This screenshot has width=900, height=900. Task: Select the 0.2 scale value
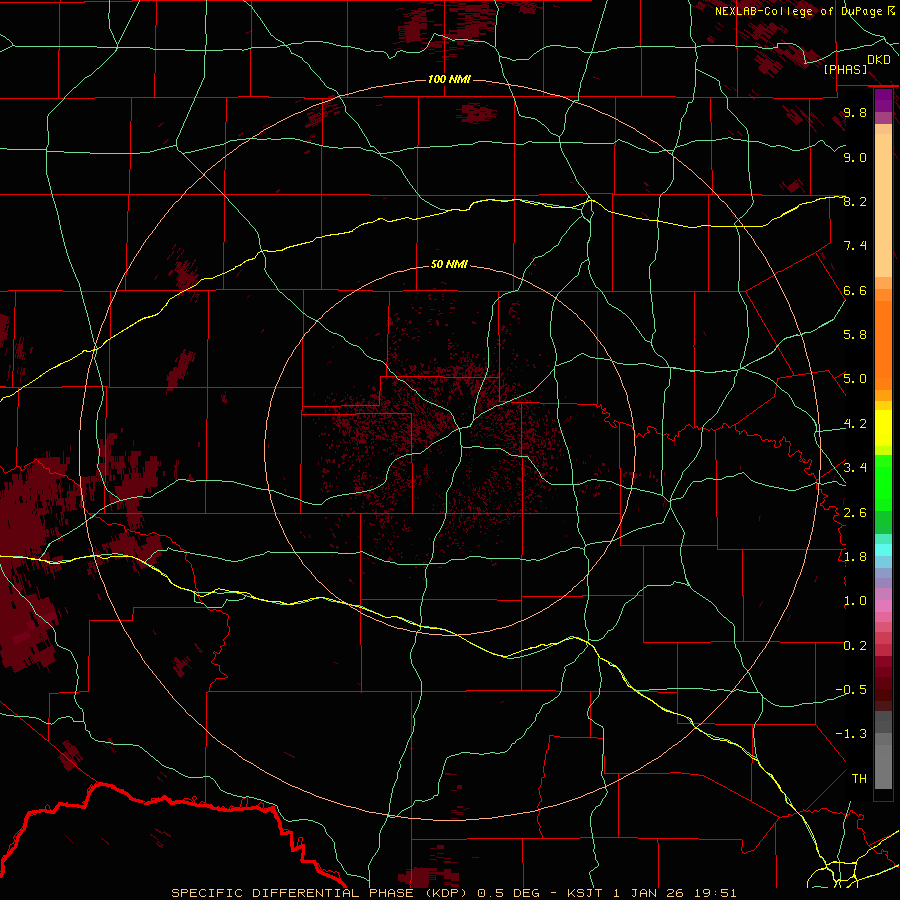coord(855,646)
